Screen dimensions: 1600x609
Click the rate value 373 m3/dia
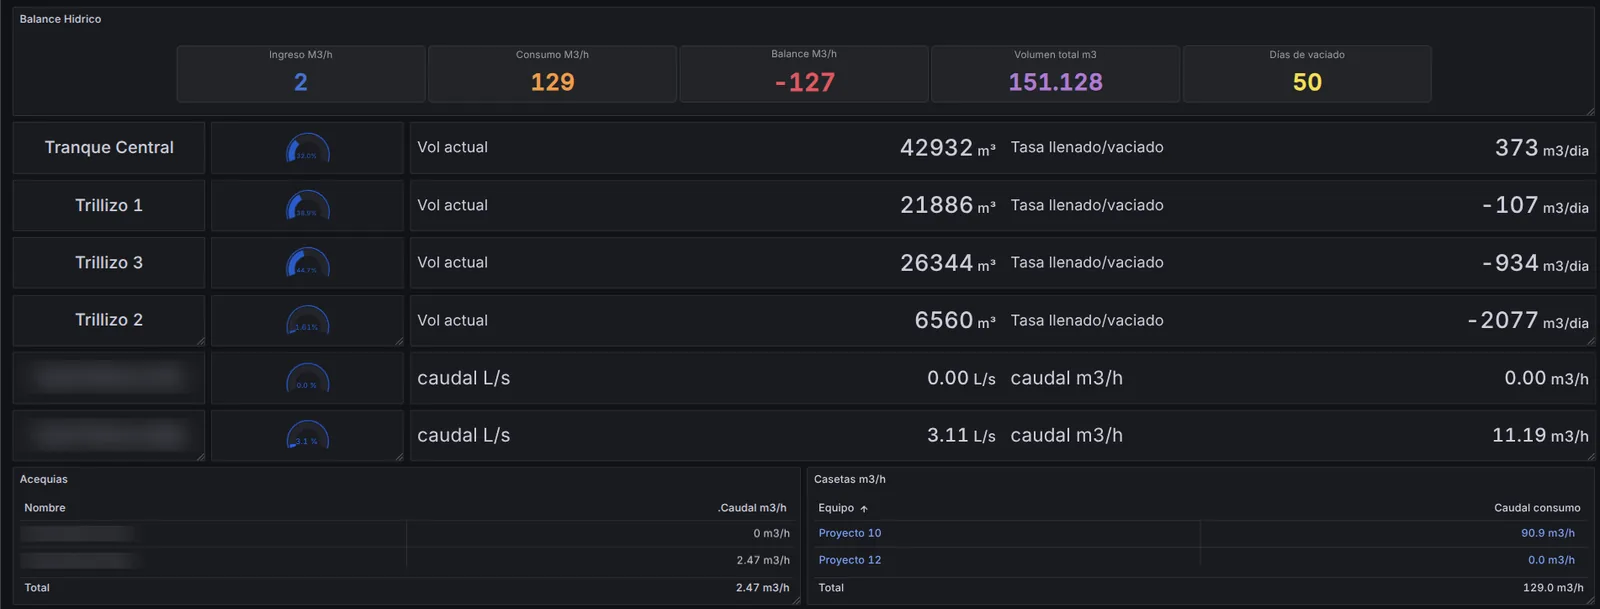click(x=1542, y=148)
